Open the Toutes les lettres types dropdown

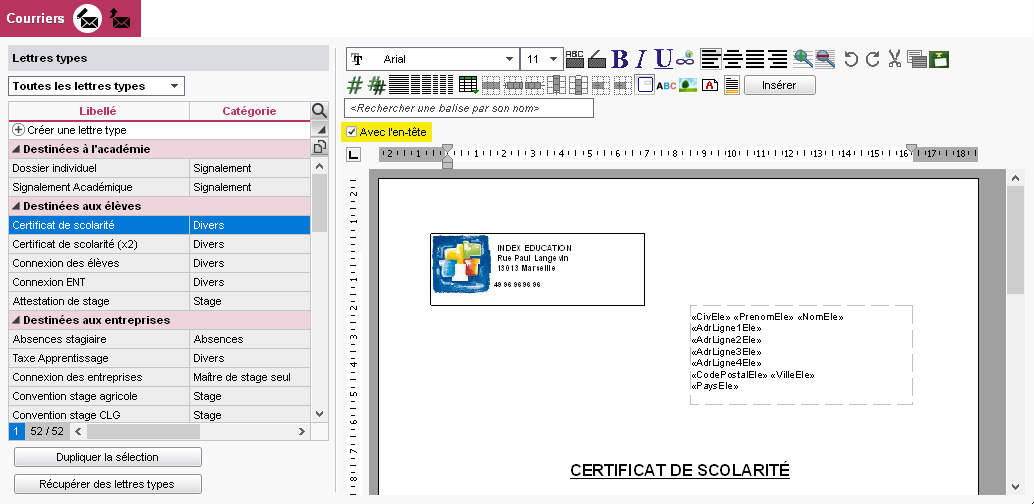pos(96,86)
